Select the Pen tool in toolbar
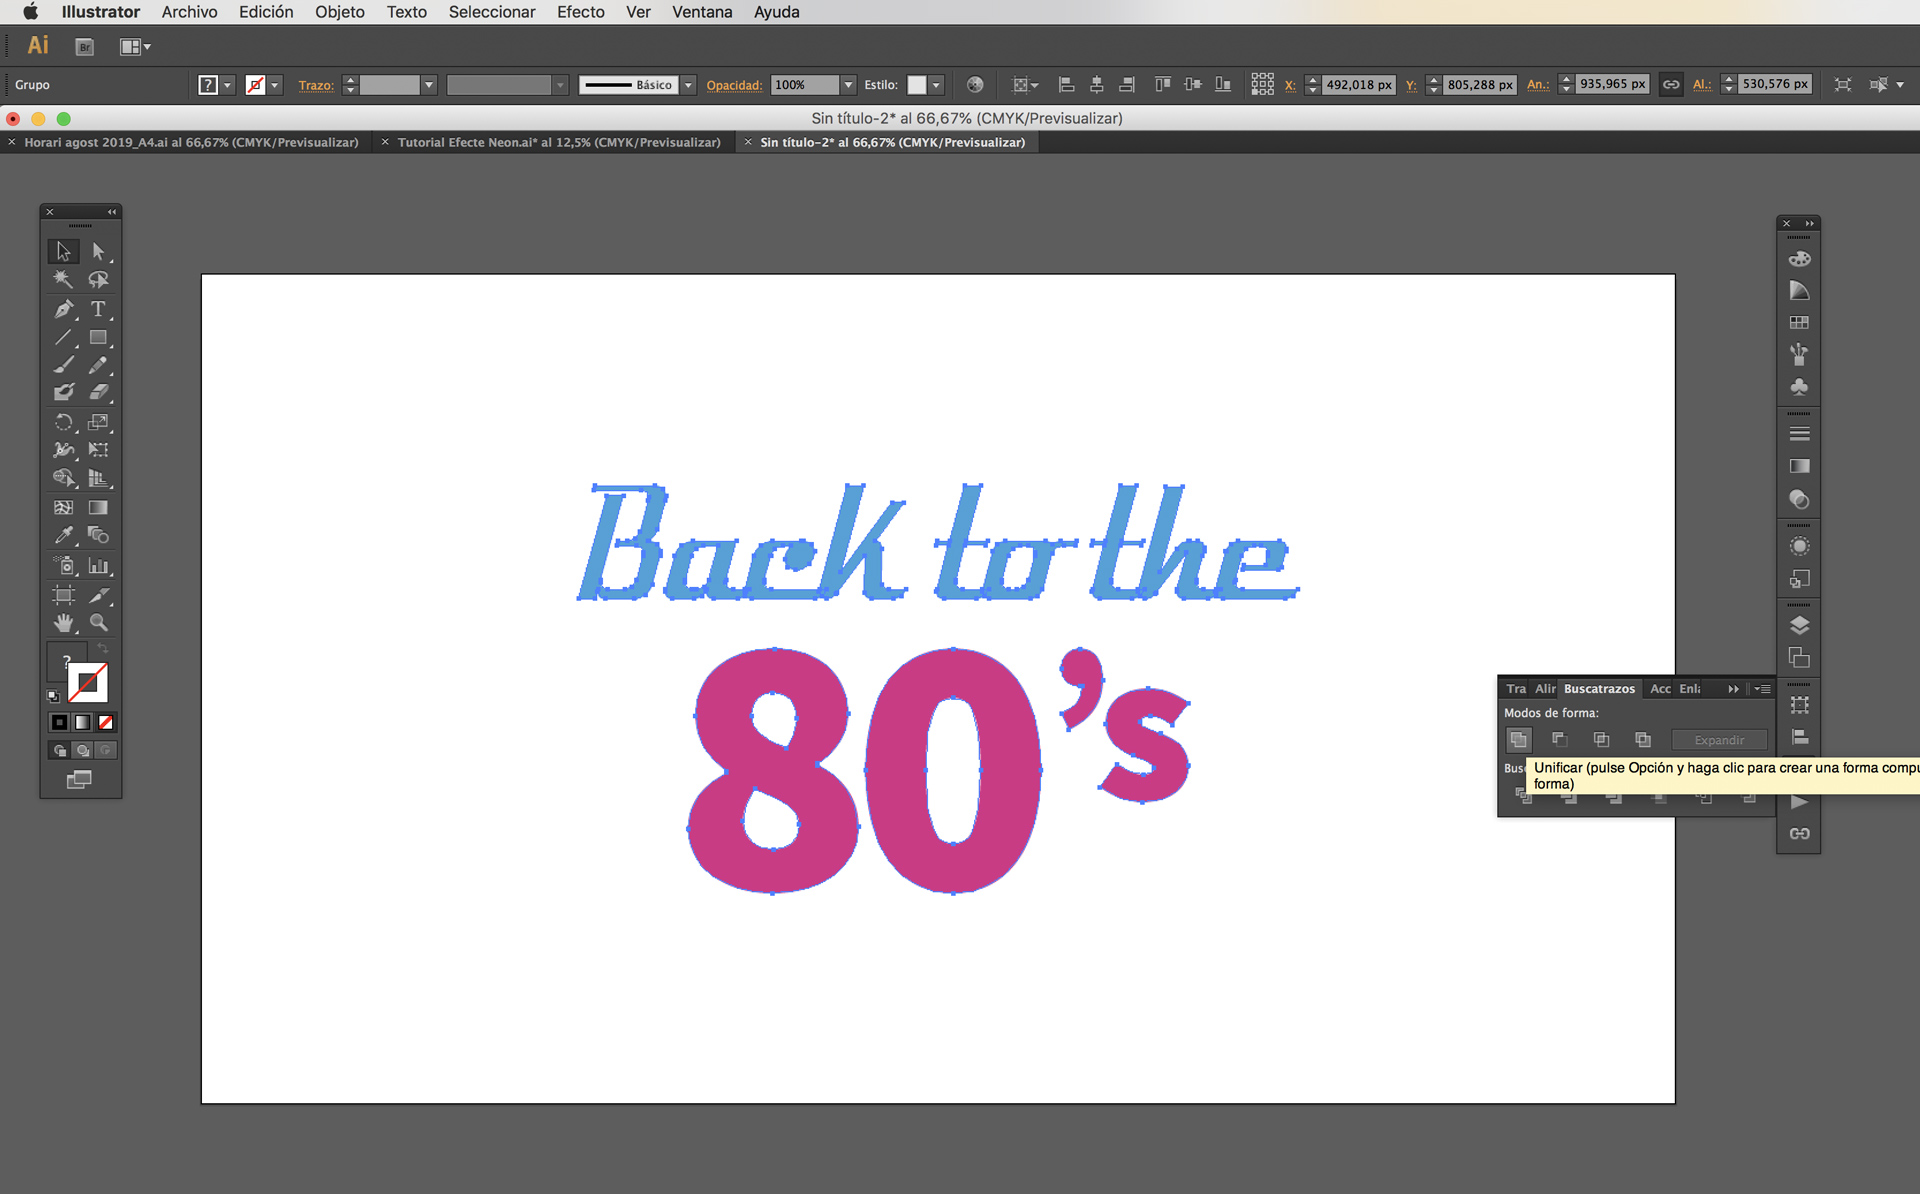Viewport: 1920px width, 1194px height. point(62,310)
